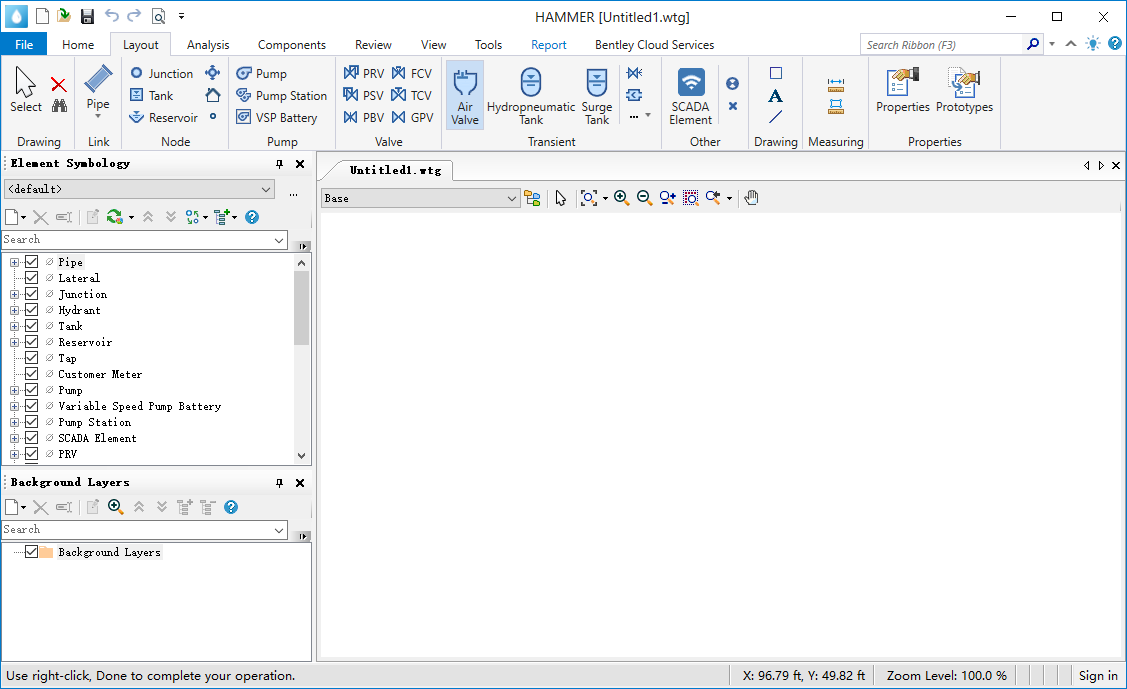Click in the Search Ribbon field
Viewport: 1127px width, 689px height.
click(940, 45)
